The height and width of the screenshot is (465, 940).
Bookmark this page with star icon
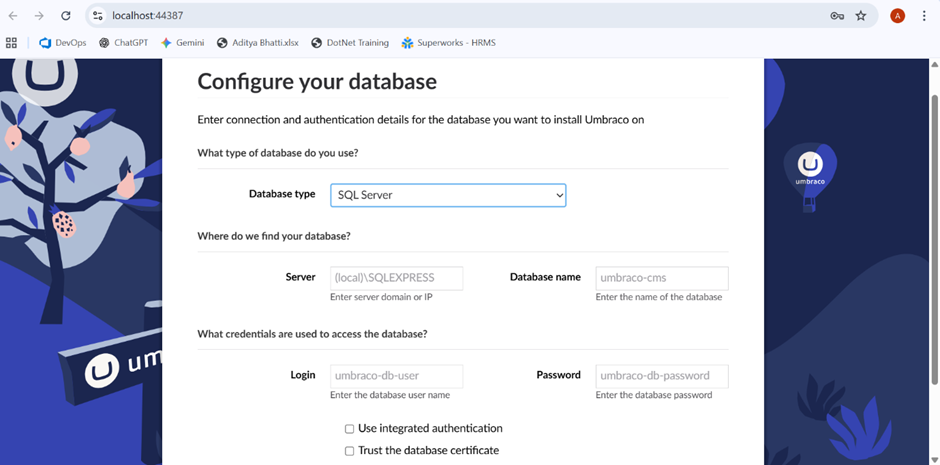tap(861, 16)
